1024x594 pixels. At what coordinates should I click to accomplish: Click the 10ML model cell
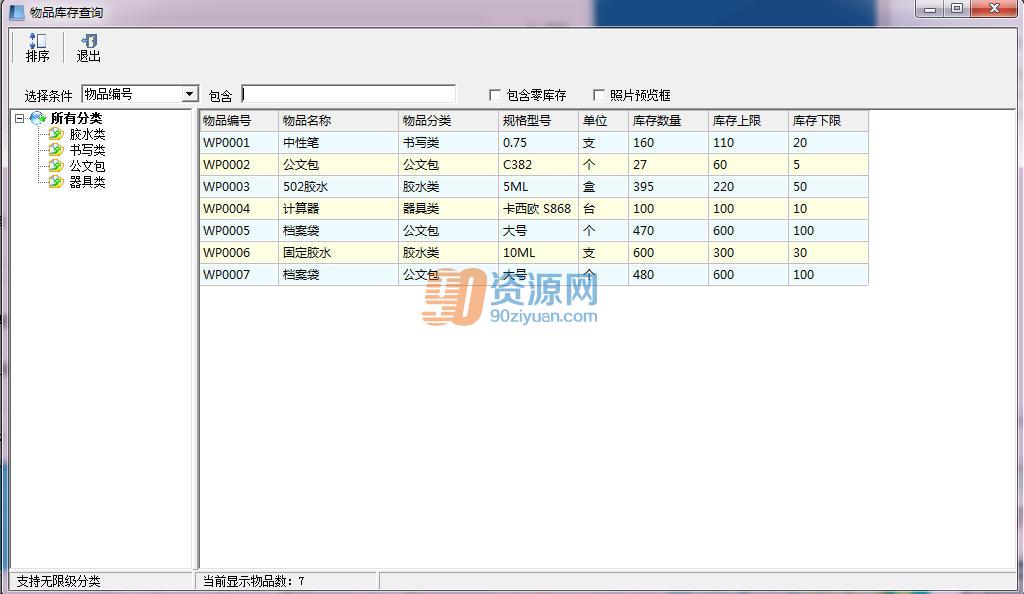(x=538, y=253)
